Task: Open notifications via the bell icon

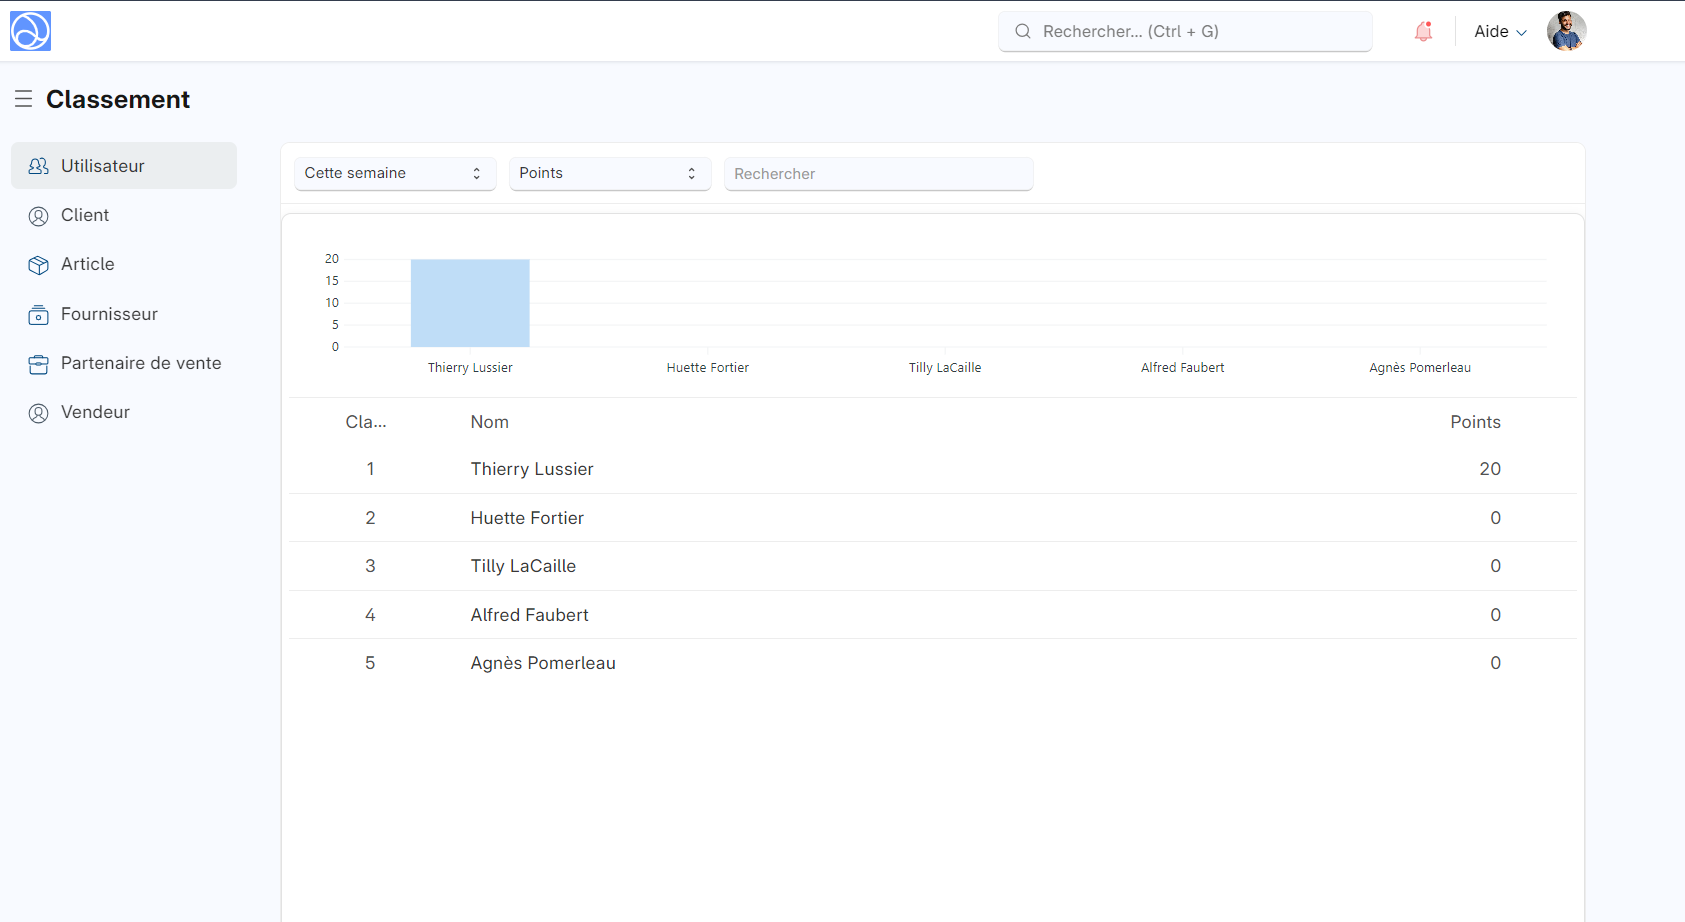Action: (x=1423, y=32)
